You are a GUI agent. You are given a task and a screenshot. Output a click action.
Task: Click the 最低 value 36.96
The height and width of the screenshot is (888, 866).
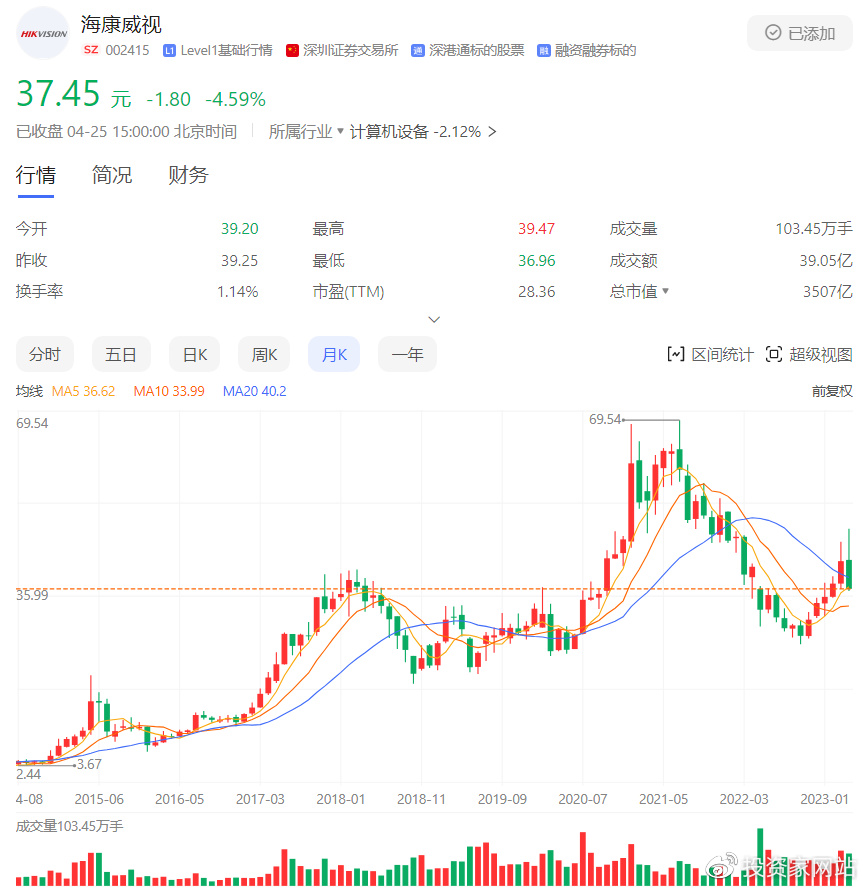pyautogui.click(x=536, y=261)
